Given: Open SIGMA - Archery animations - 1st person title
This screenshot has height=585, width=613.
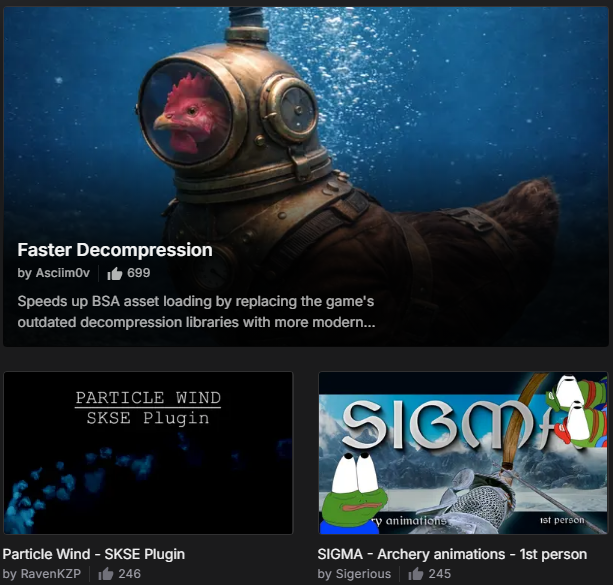Looking at the screenshot, I should pyautogui.click(x=452, y=554).
